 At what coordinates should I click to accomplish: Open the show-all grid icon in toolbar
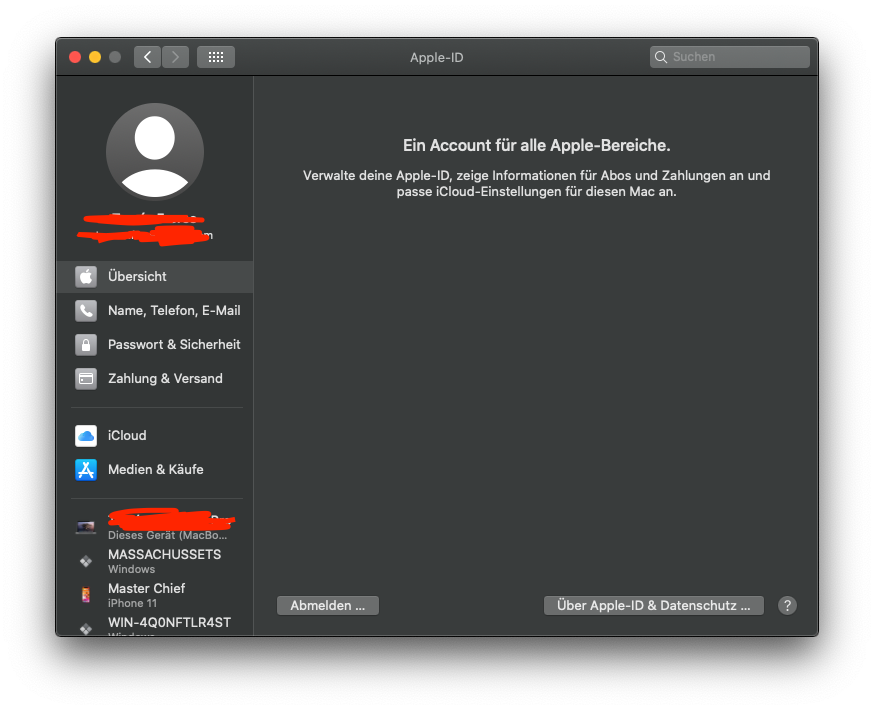click(215, 57)
